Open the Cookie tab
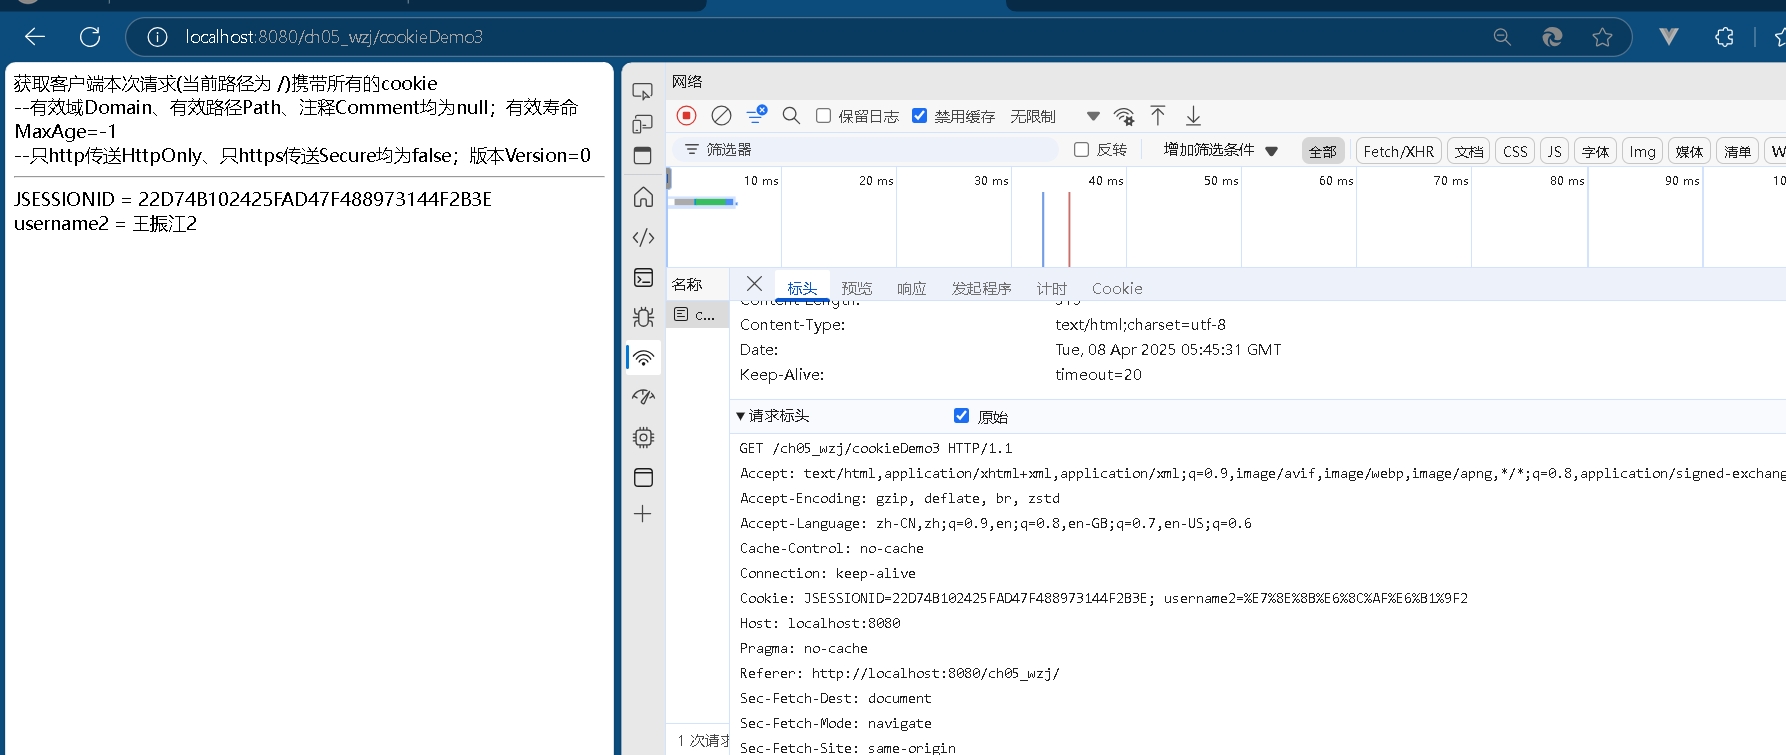 1116,288
